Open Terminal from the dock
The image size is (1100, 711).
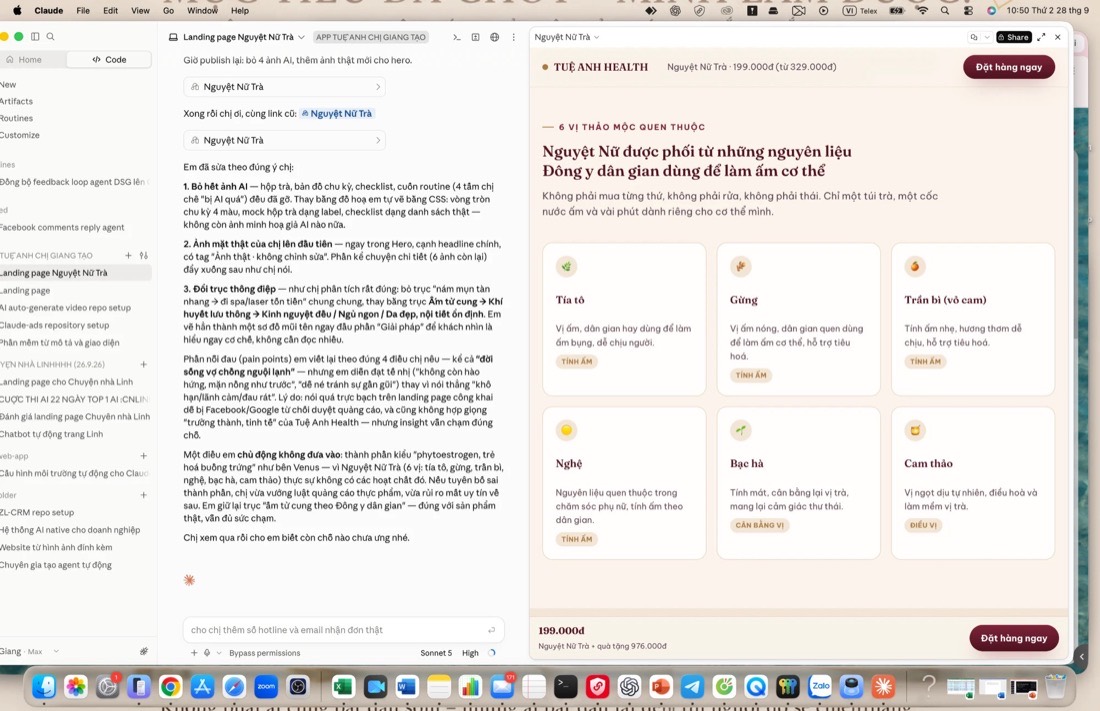[565, 686]
